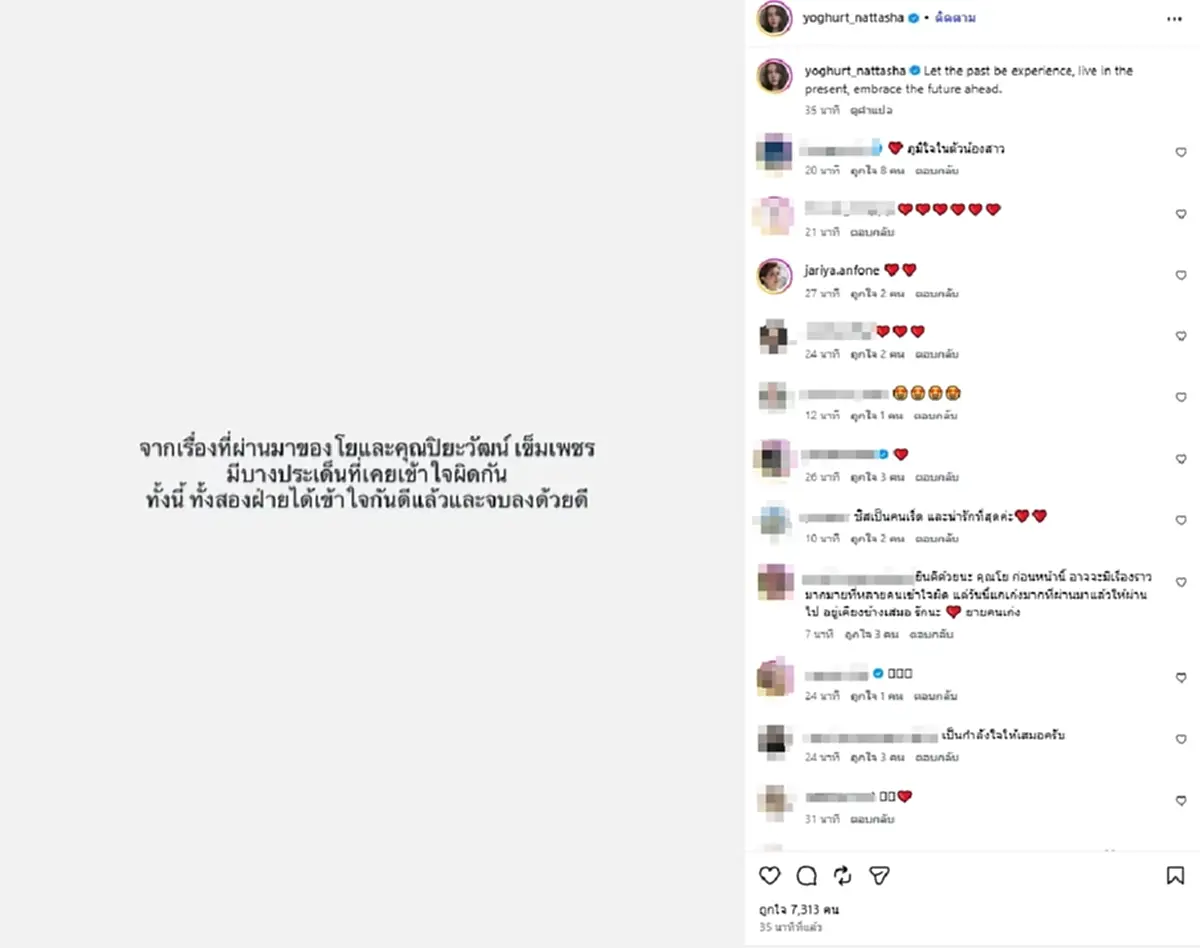Open the jariya.anfone username link
The width and height of the screenshot is (1200, 948).
pos(840,270)
